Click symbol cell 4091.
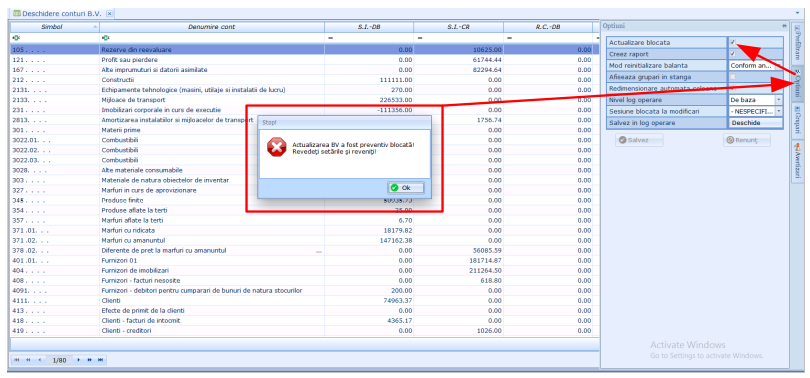 click(x=55, y=291)
